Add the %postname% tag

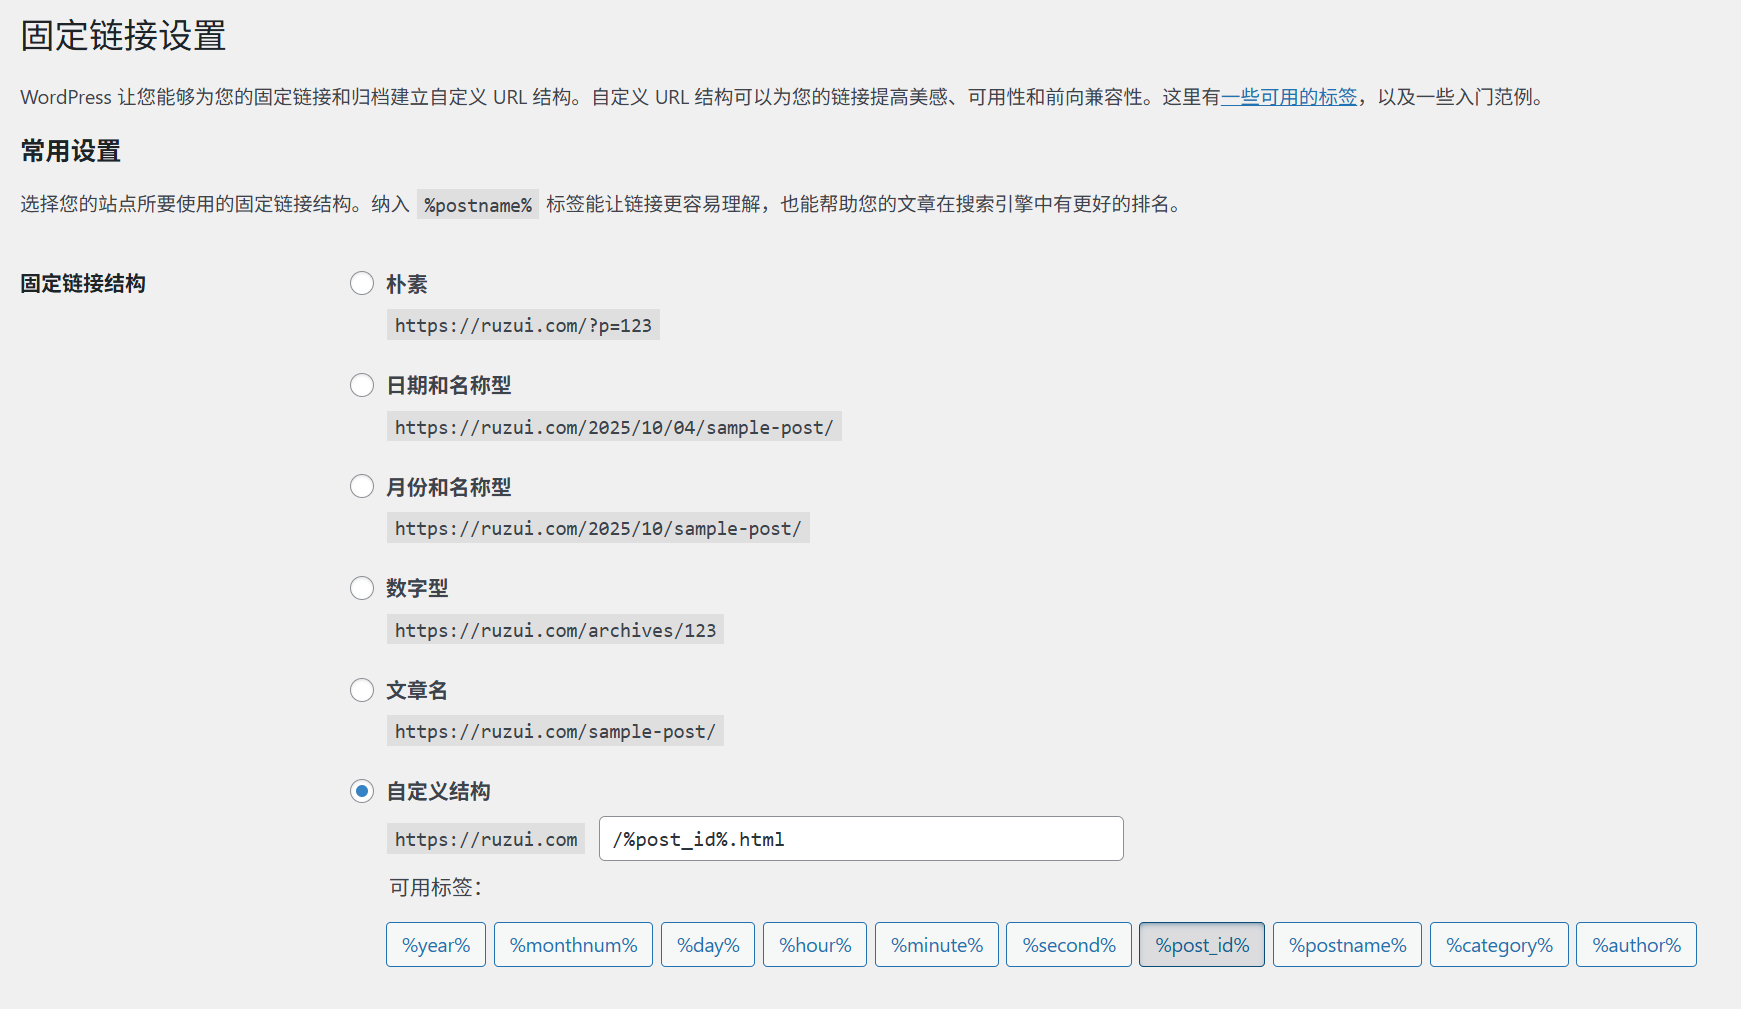(1347, 945)
